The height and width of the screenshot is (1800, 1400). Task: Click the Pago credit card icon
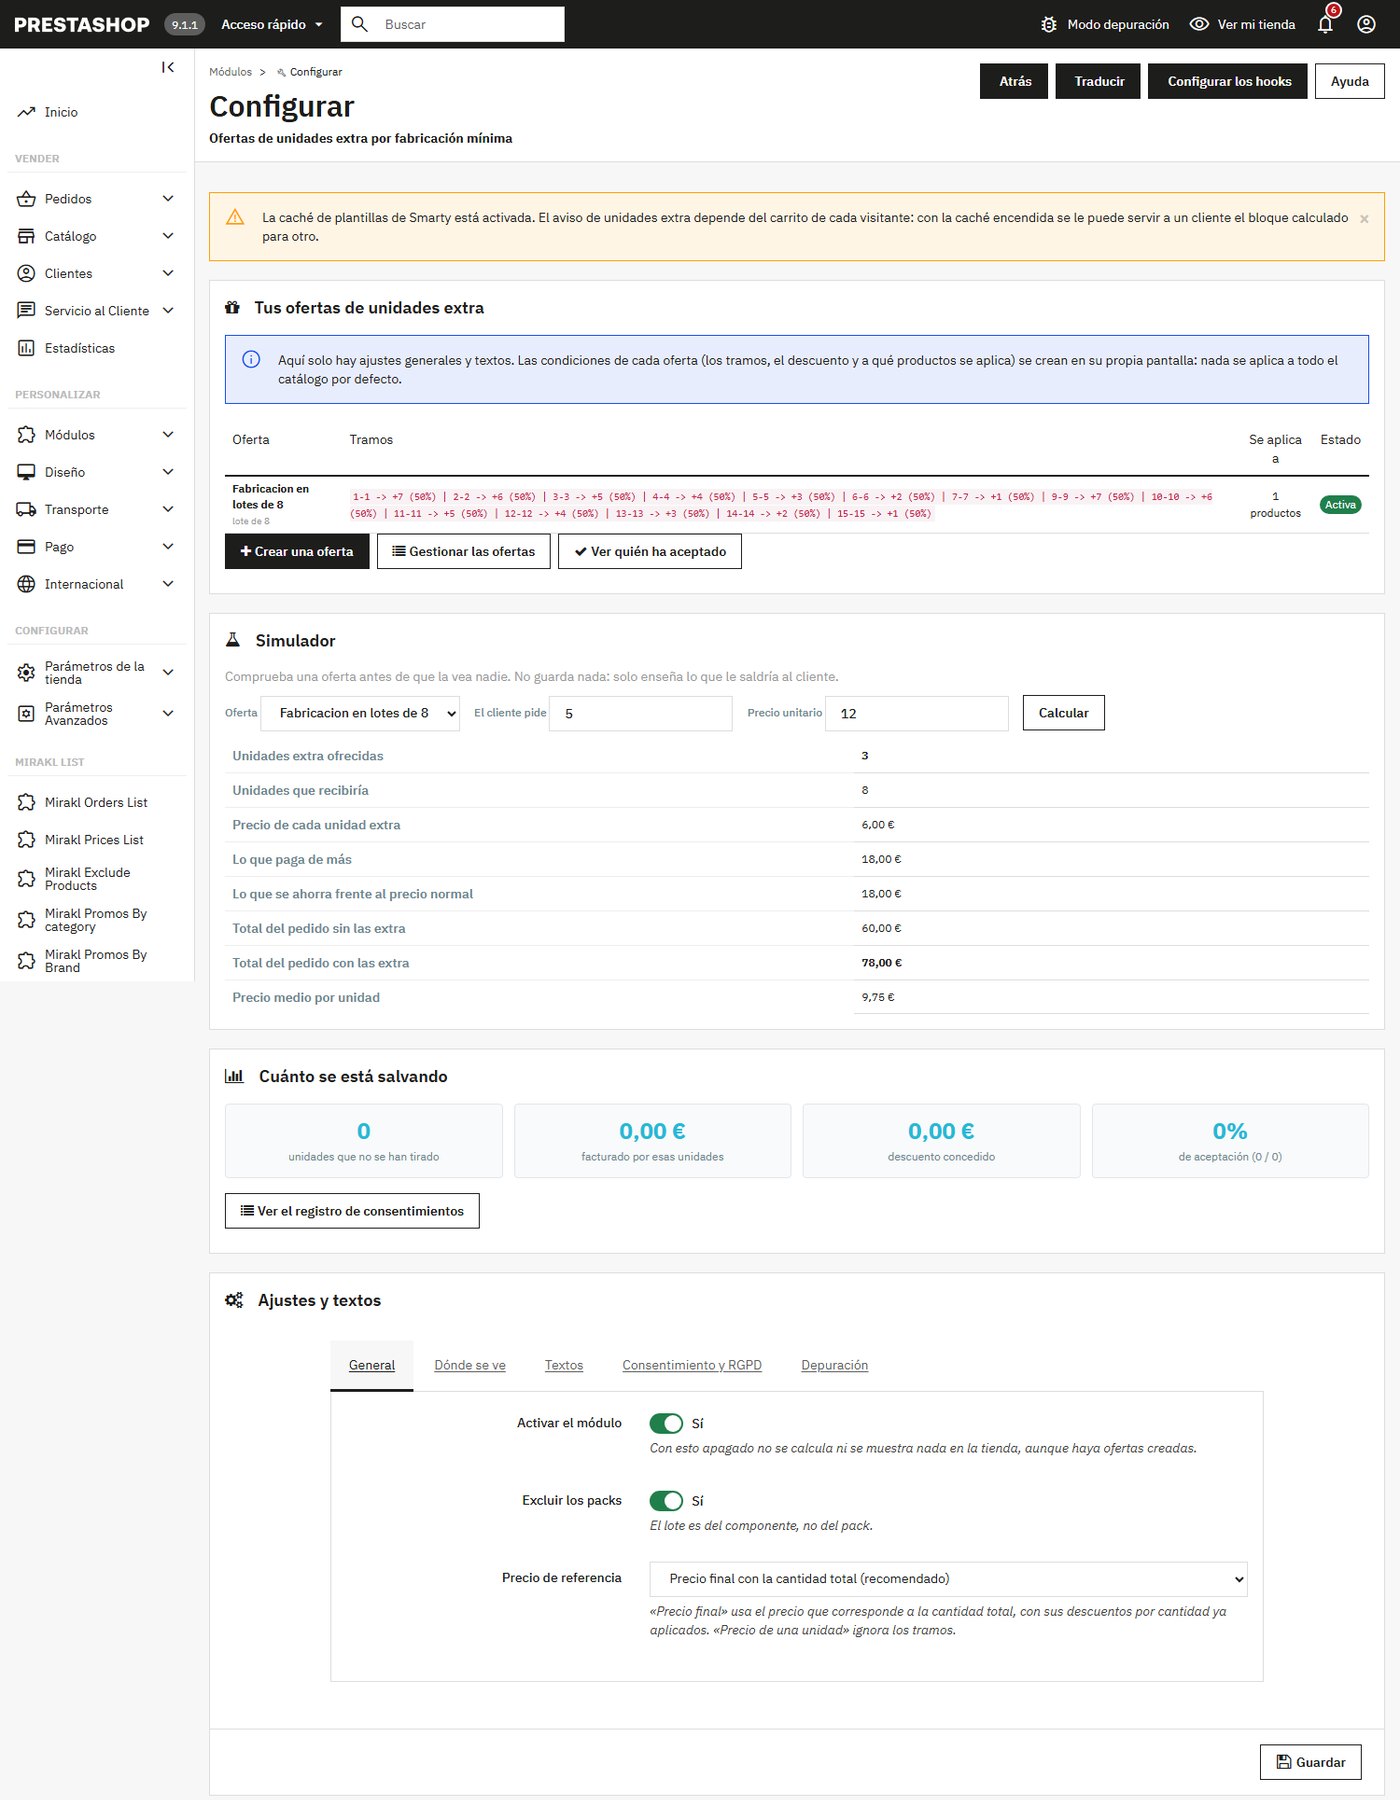coord(26,547)
